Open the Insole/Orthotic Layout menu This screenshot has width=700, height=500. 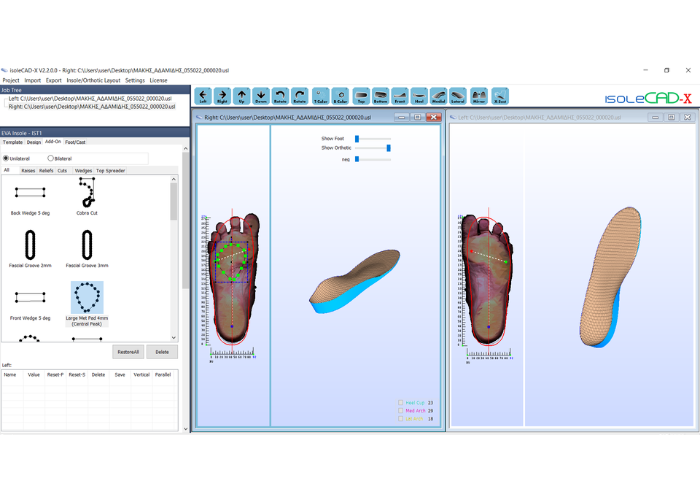93,80
